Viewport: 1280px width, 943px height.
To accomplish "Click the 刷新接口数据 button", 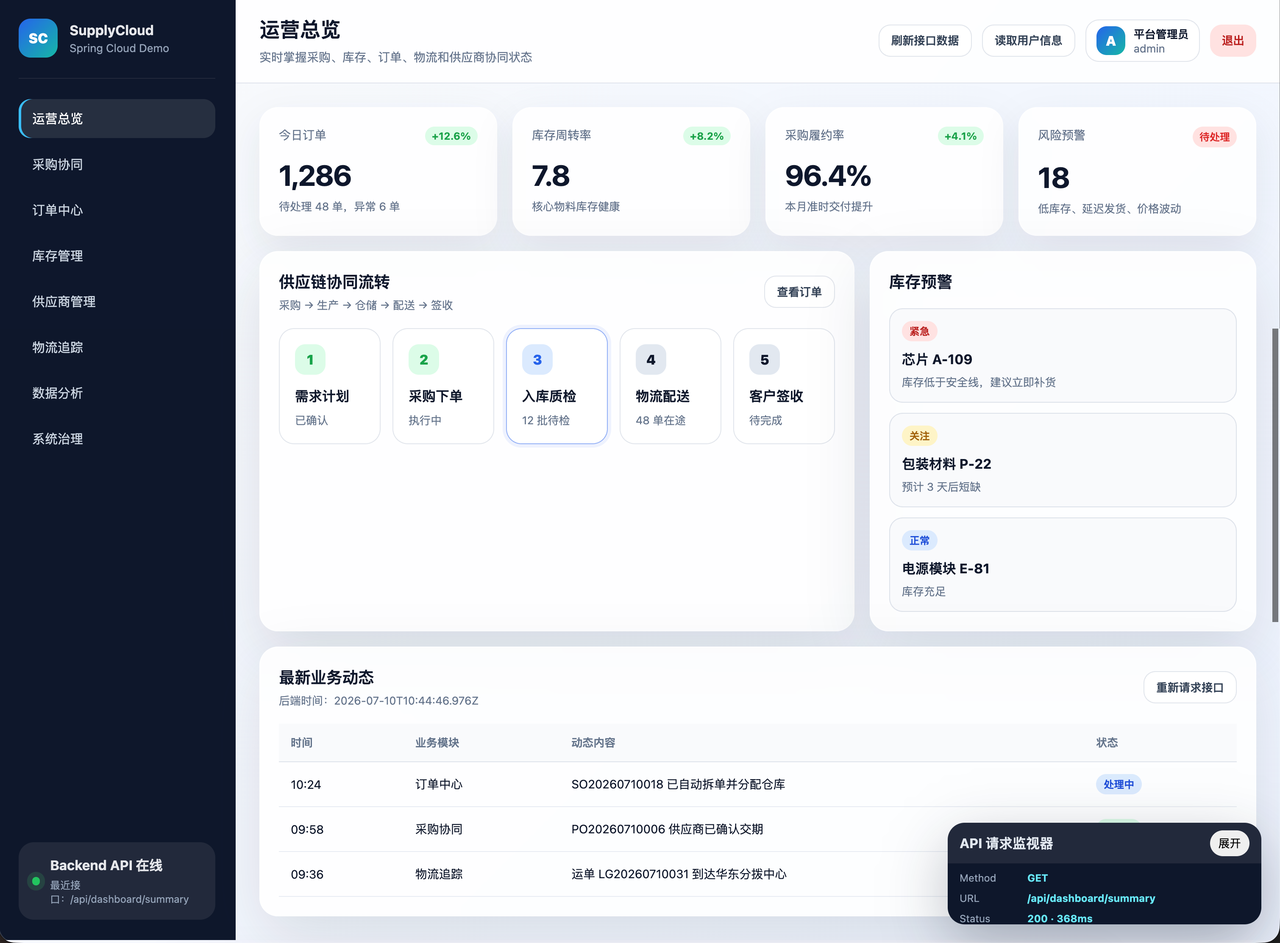I will point(925,41).
